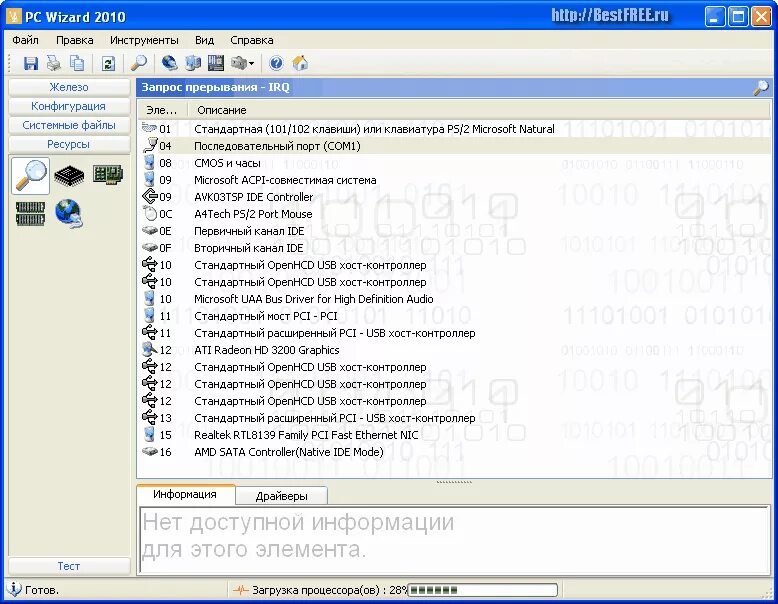
Task: Select the black processor chip sidebar icon
Action: click(69, 175)
